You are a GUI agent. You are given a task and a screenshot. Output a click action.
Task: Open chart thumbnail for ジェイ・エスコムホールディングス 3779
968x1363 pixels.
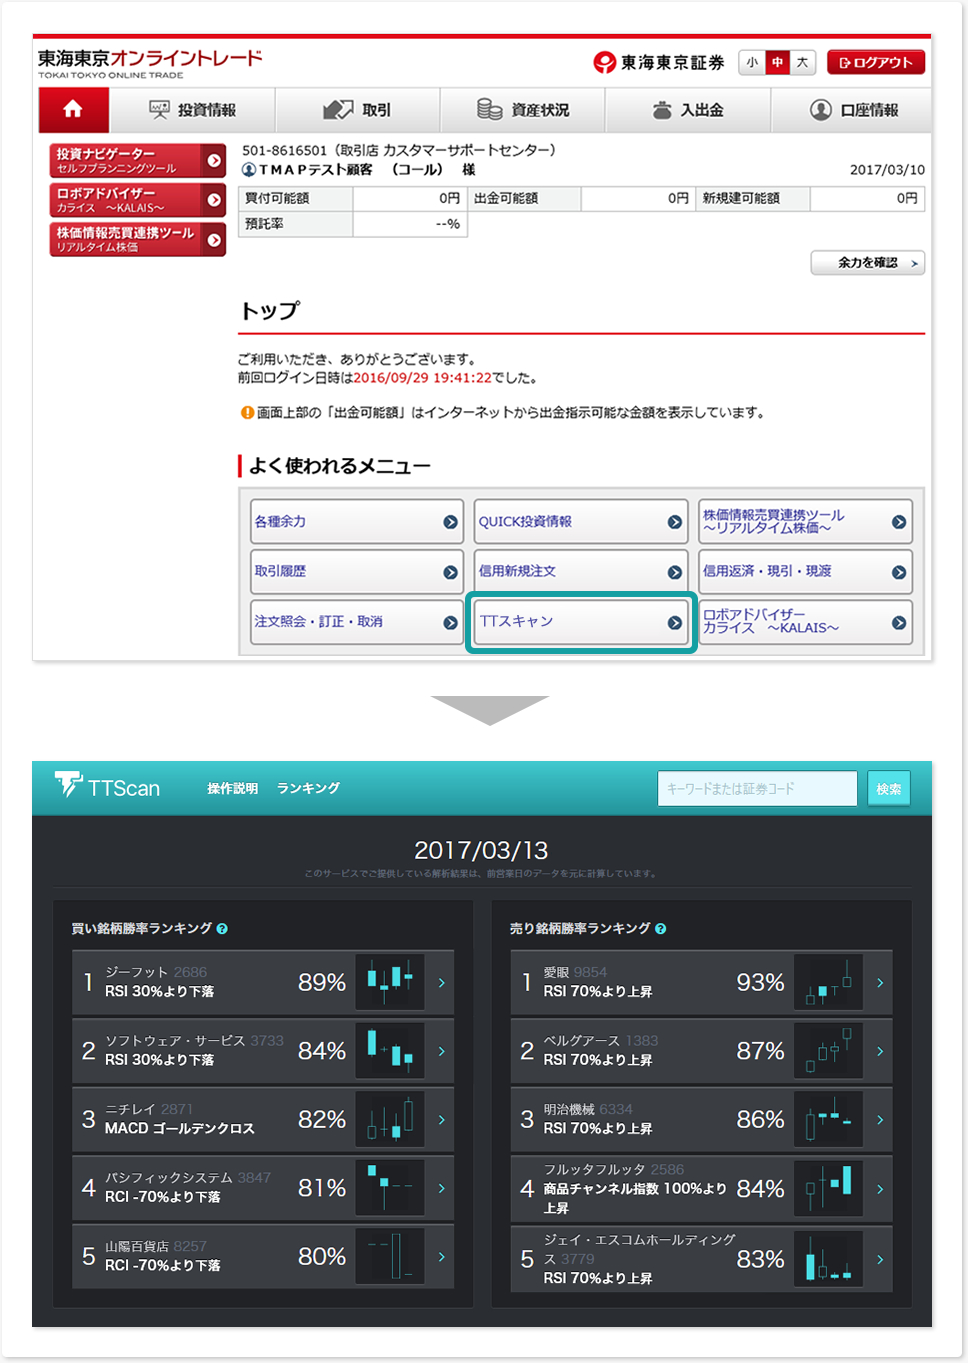828,1259
